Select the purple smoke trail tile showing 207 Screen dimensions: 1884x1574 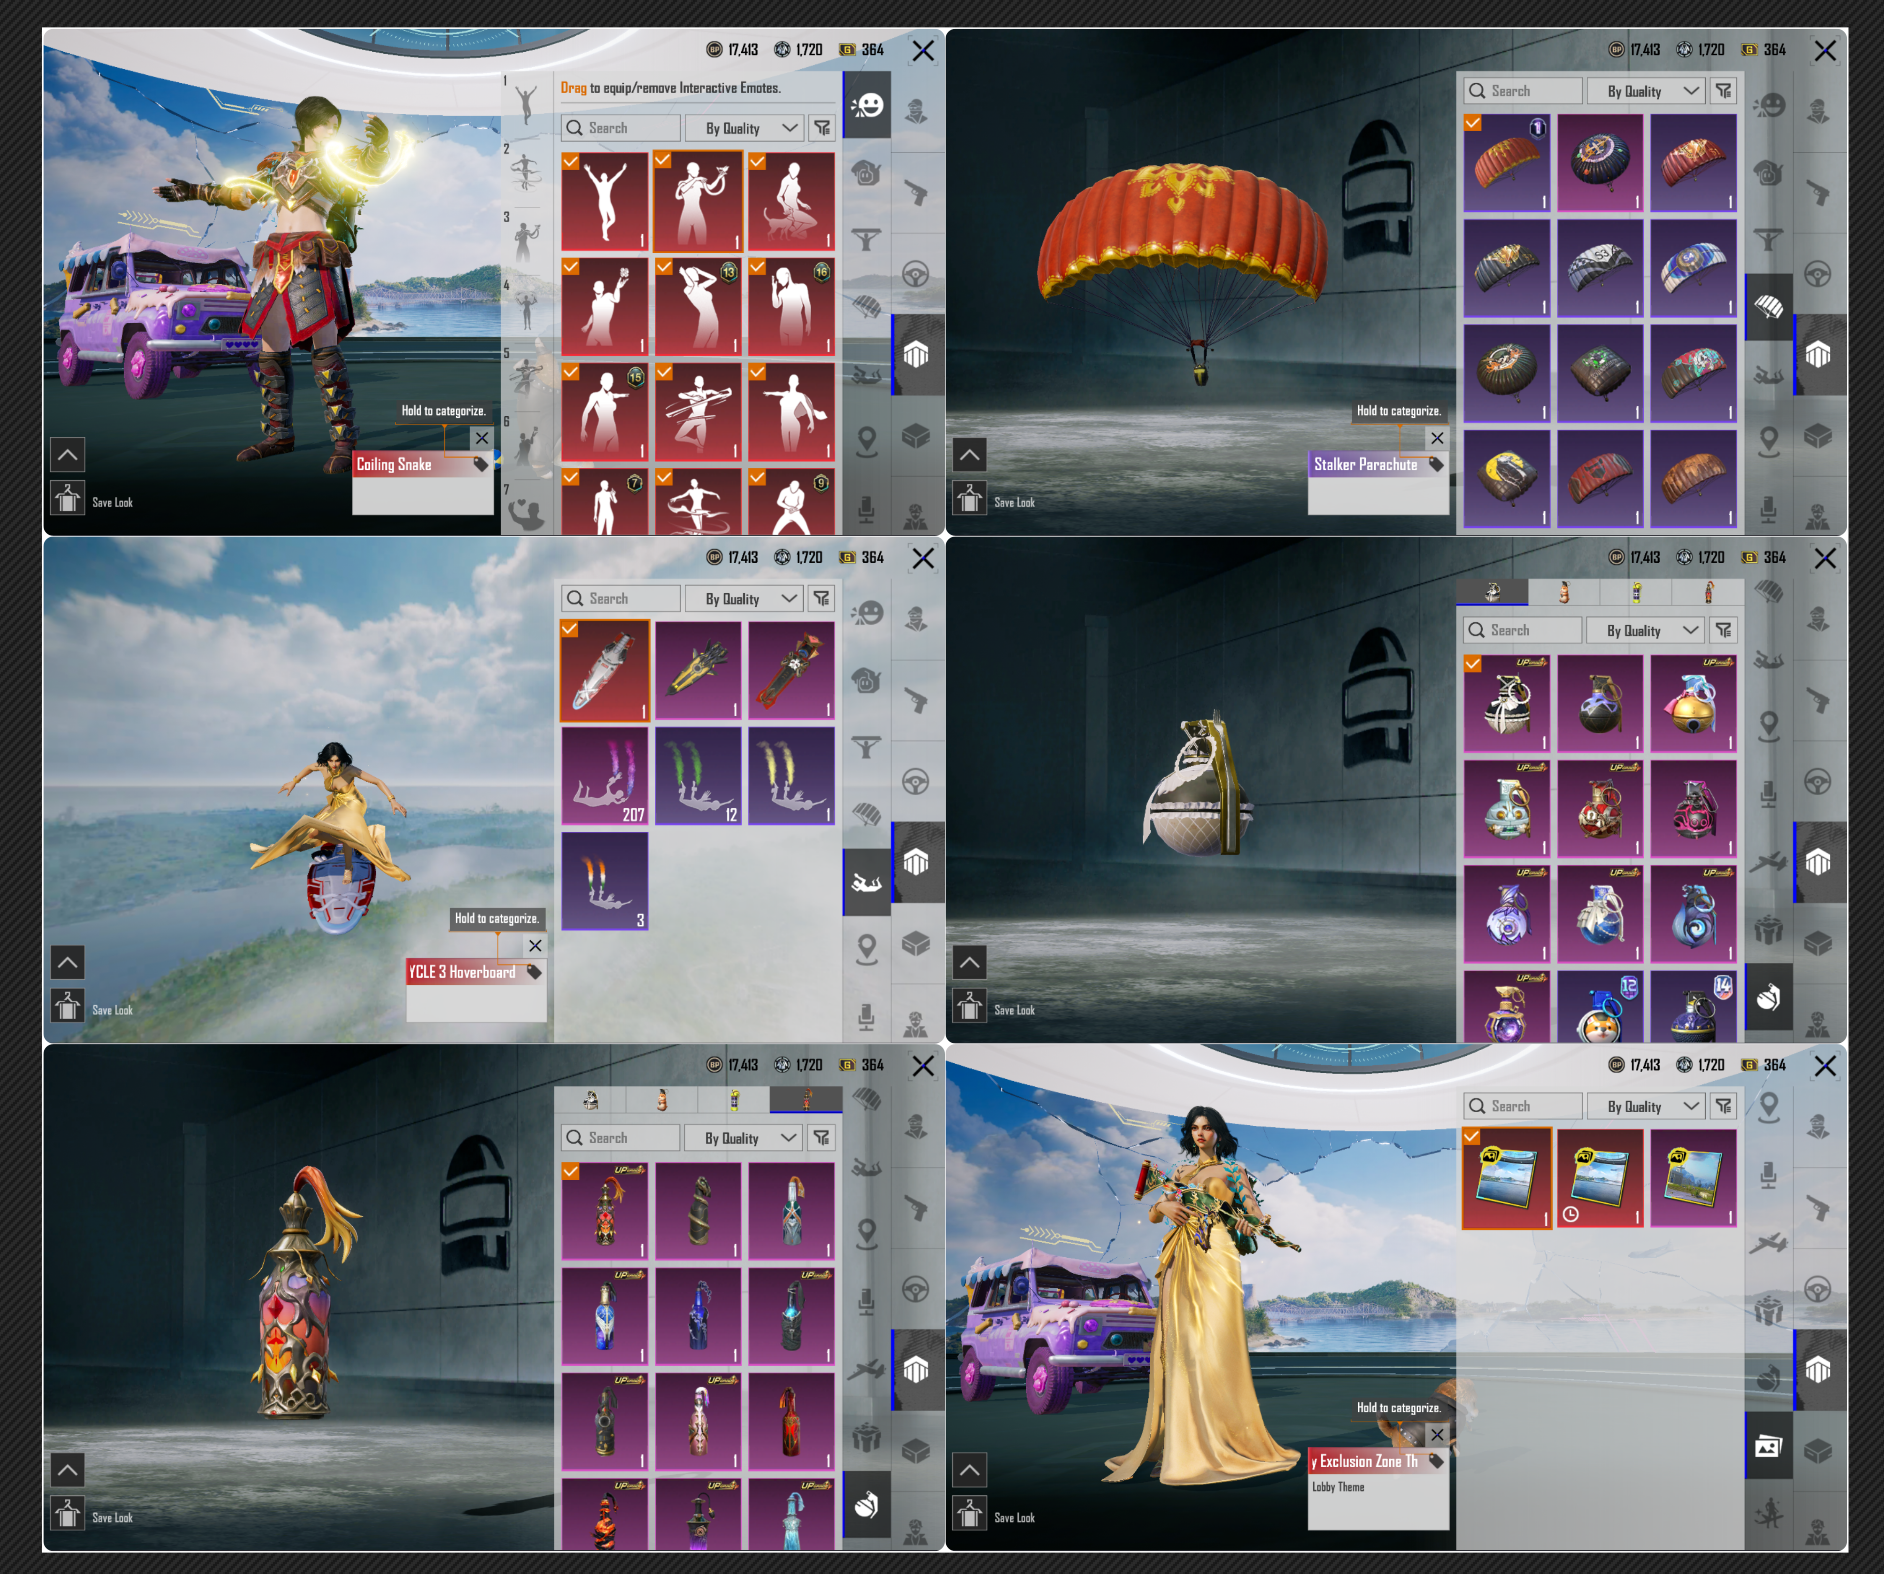coord(604,776)
